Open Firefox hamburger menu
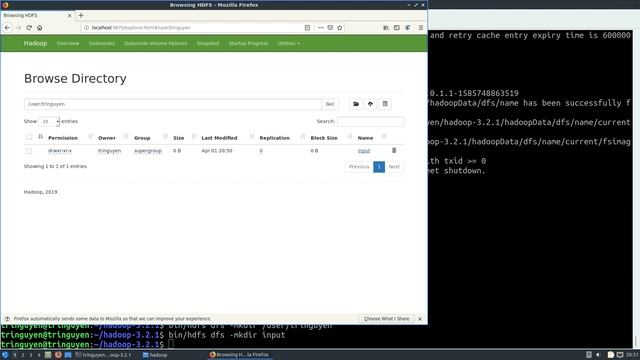Image resolution: width=640 pixels, height=360 pixels. pos(421,28)
